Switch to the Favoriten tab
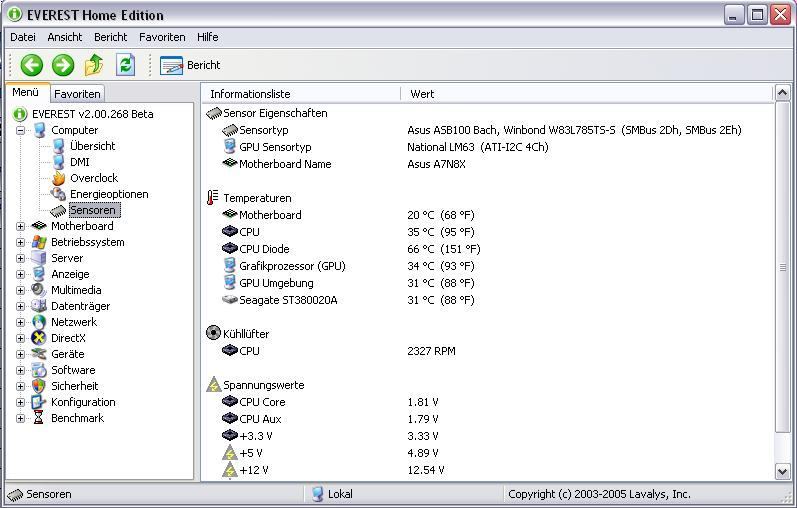797x508 pixels. [x=77, y=94]
